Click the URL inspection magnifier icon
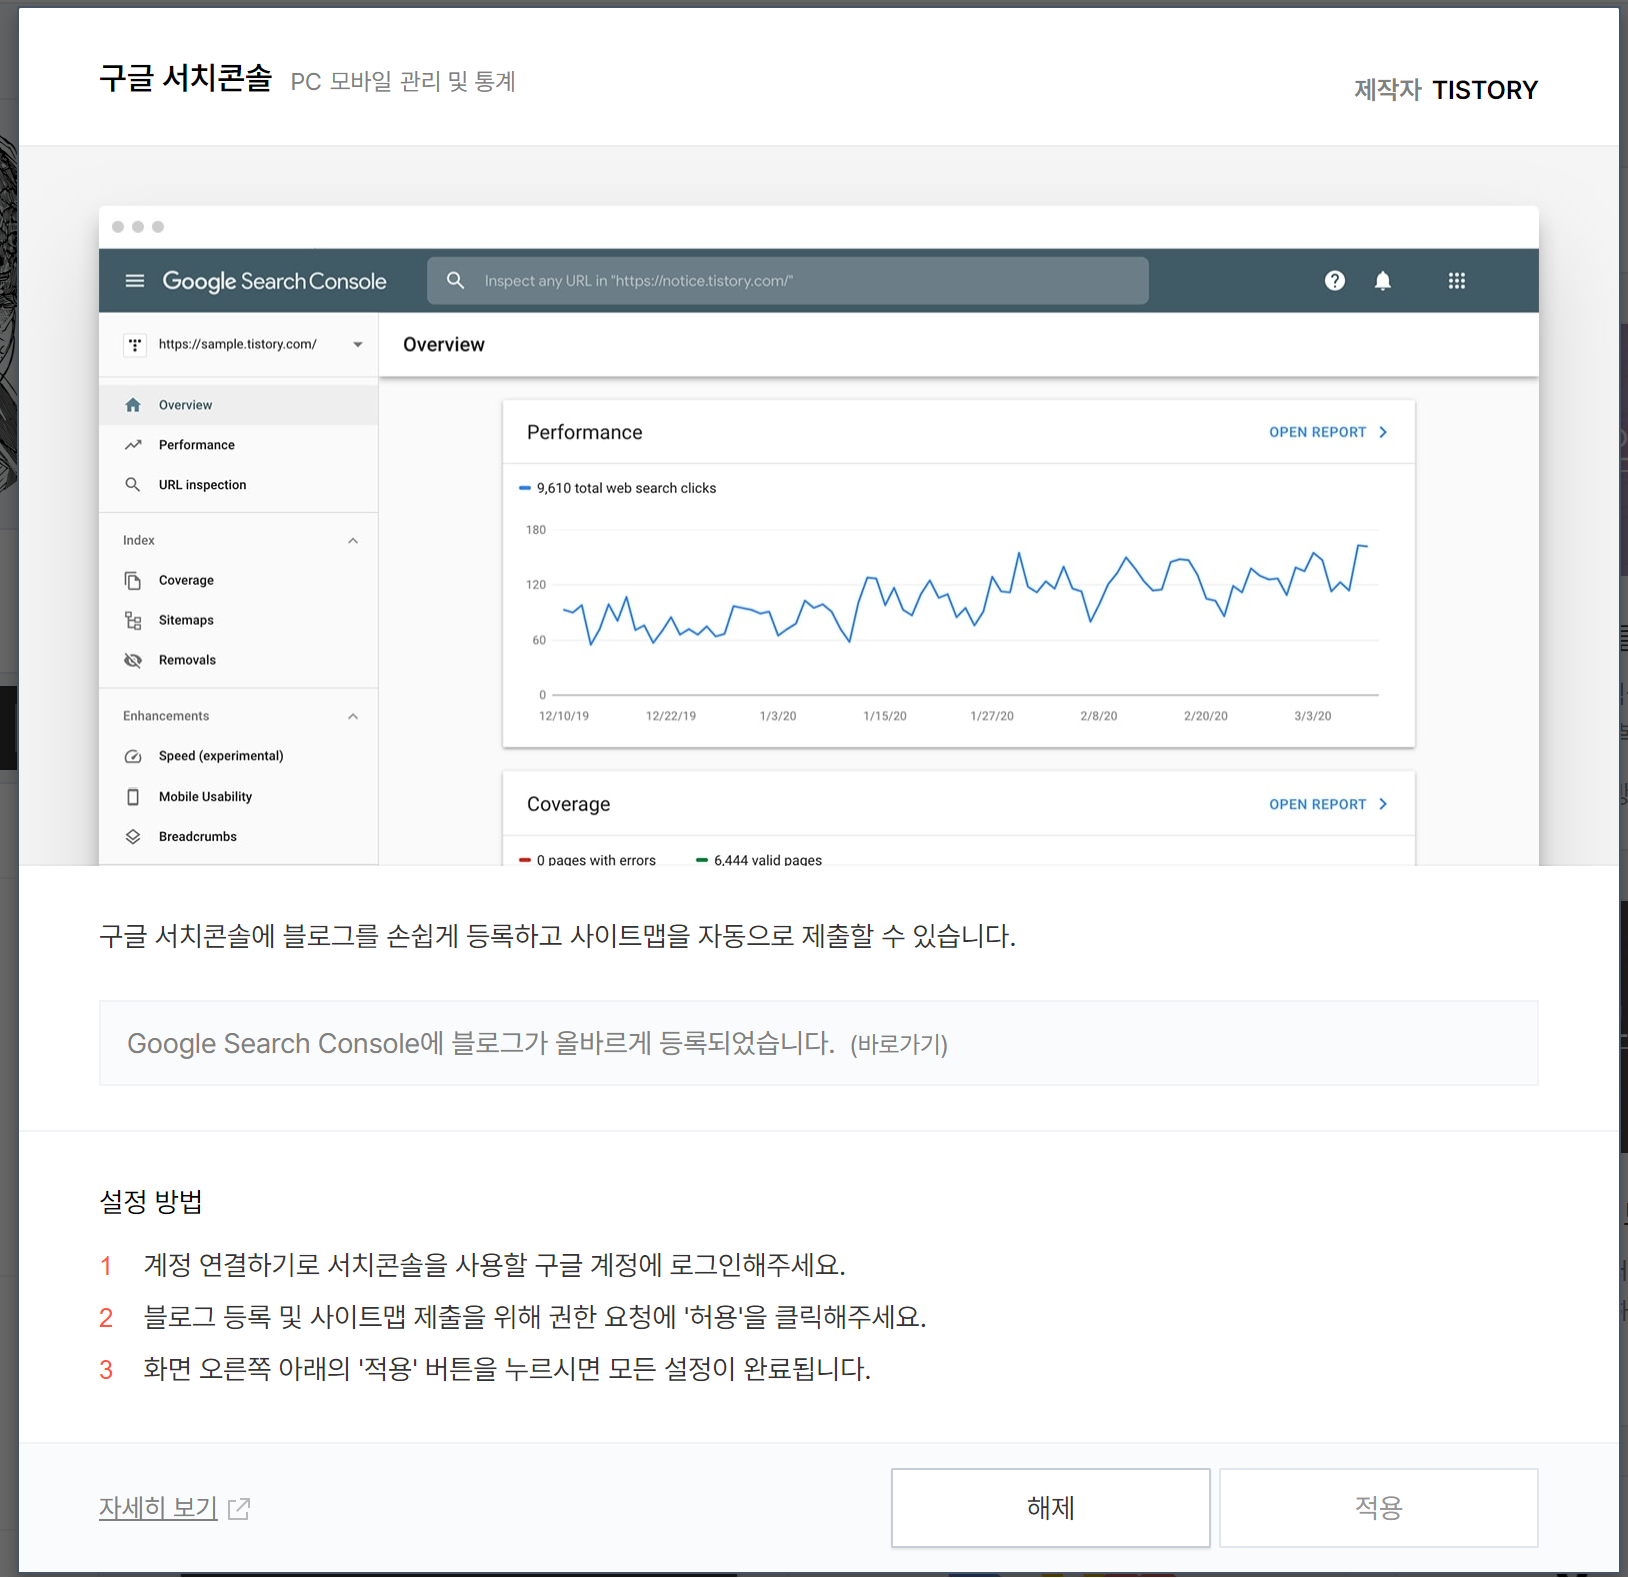 [133, 485]
